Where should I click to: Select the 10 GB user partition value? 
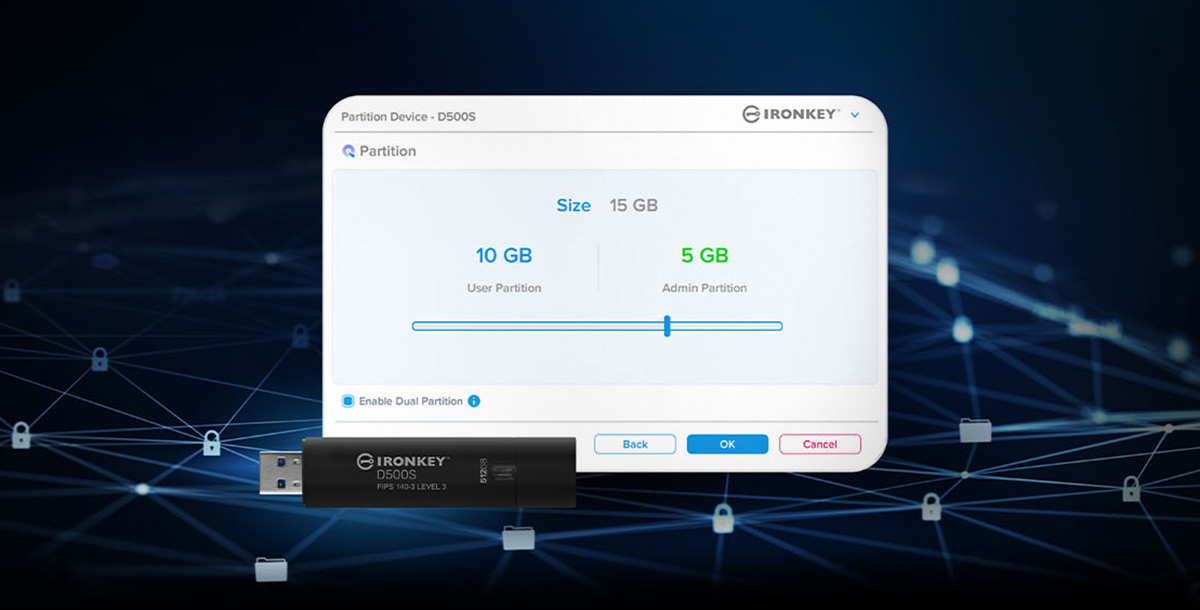504,256
